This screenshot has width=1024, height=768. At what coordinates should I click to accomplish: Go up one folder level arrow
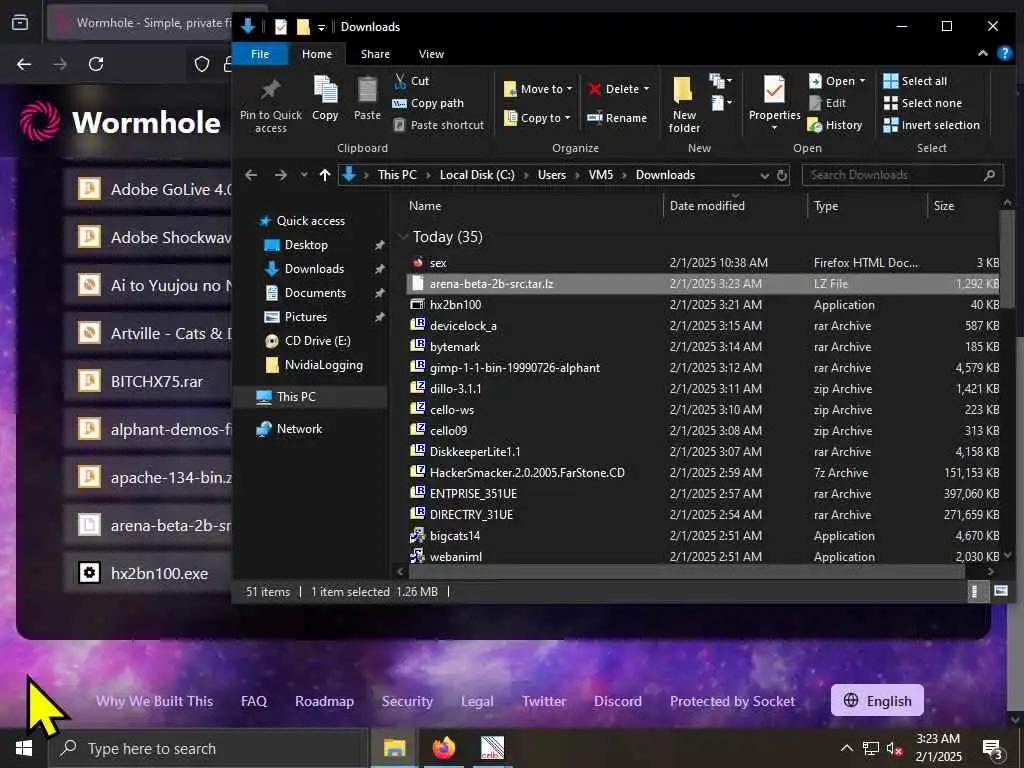click(x=325, y=175)
